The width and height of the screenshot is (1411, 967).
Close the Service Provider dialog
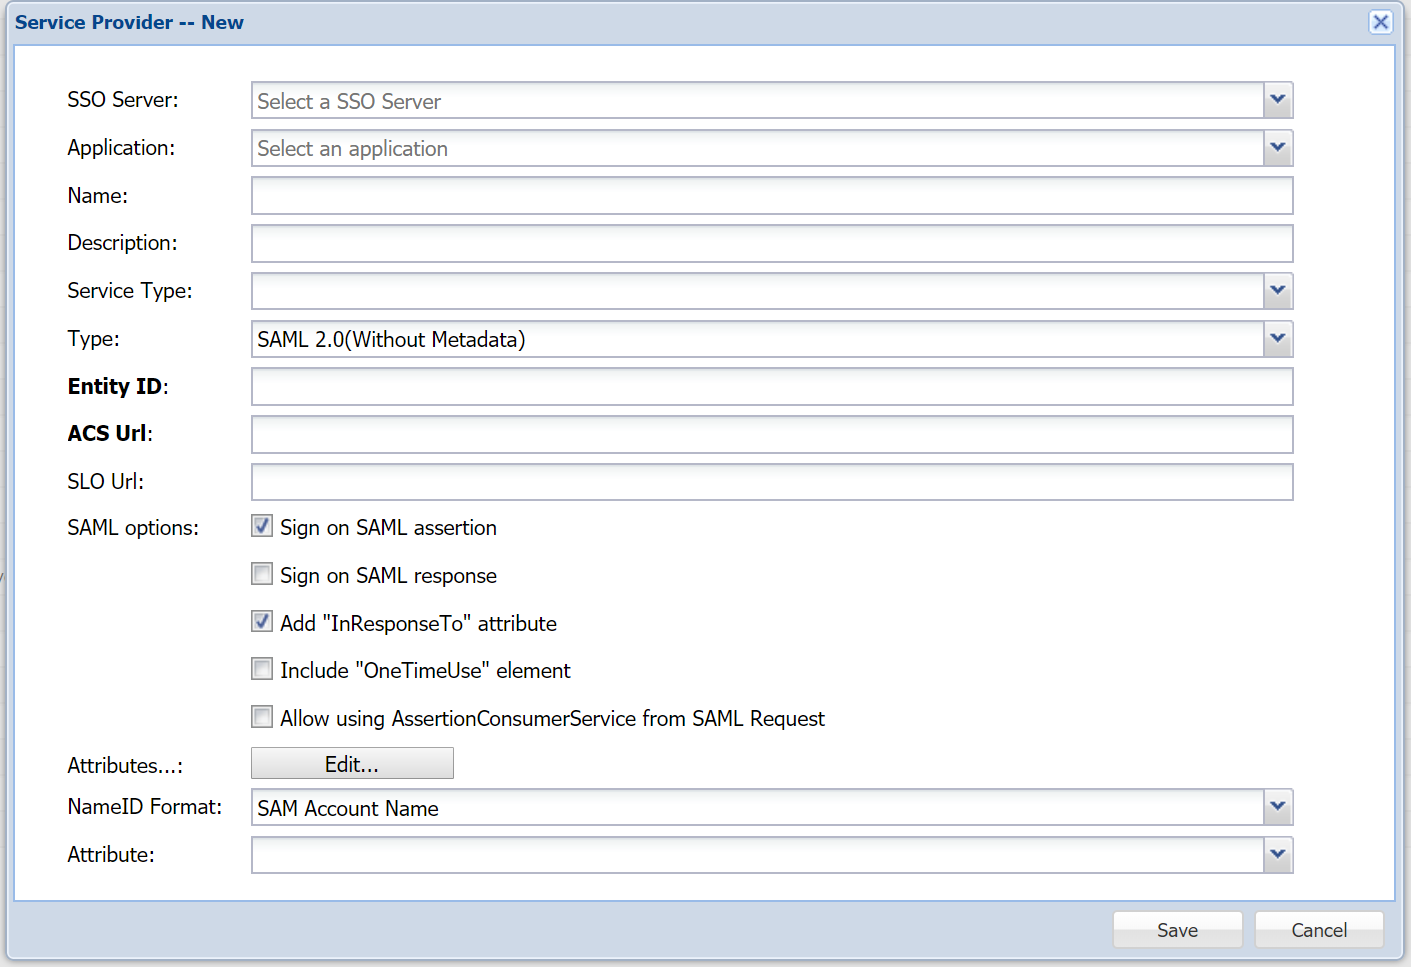[x=1380, y=22]
